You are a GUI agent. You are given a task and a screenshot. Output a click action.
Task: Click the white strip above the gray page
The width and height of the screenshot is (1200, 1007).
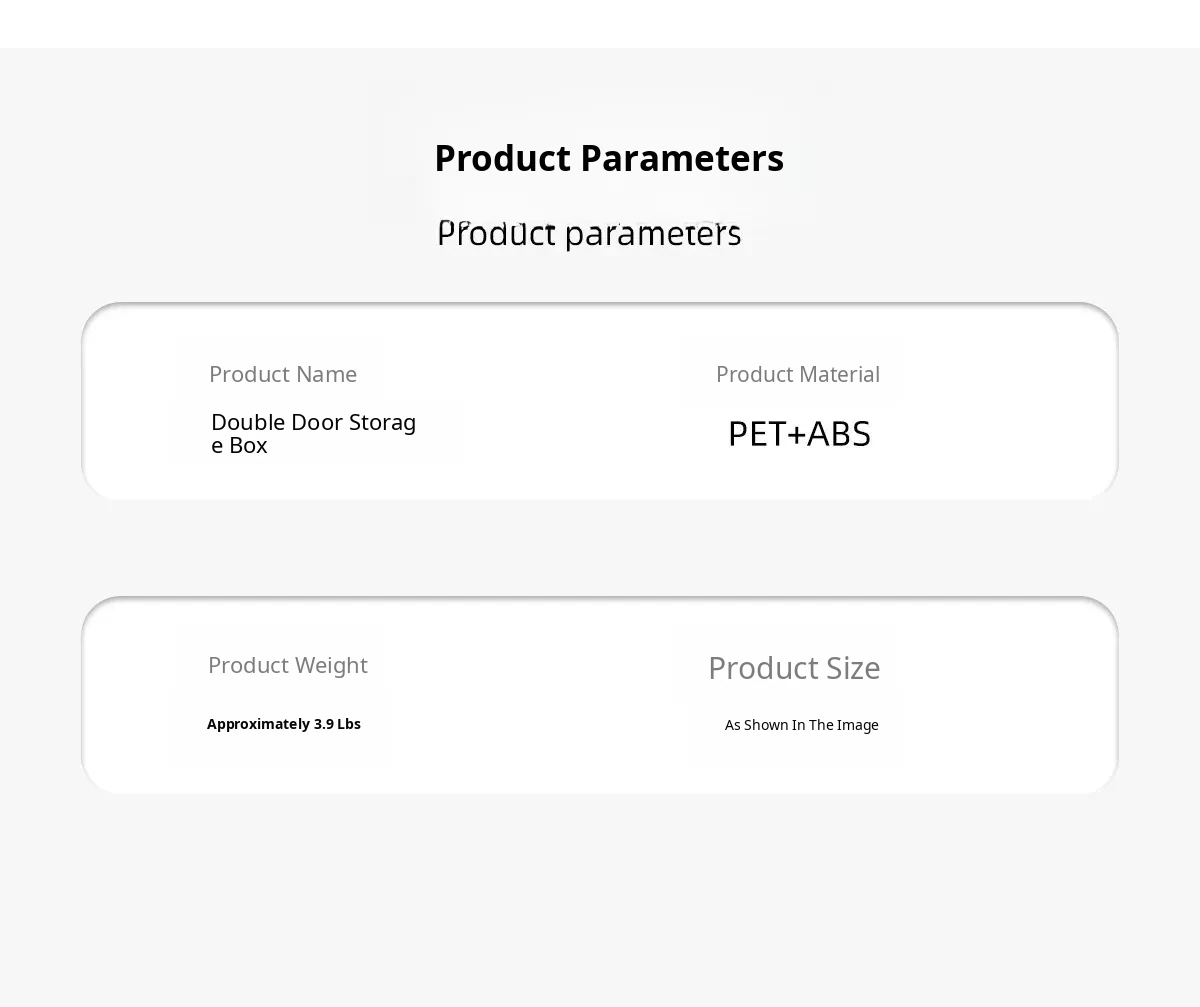pyautogui.click(x=600, y=23)
